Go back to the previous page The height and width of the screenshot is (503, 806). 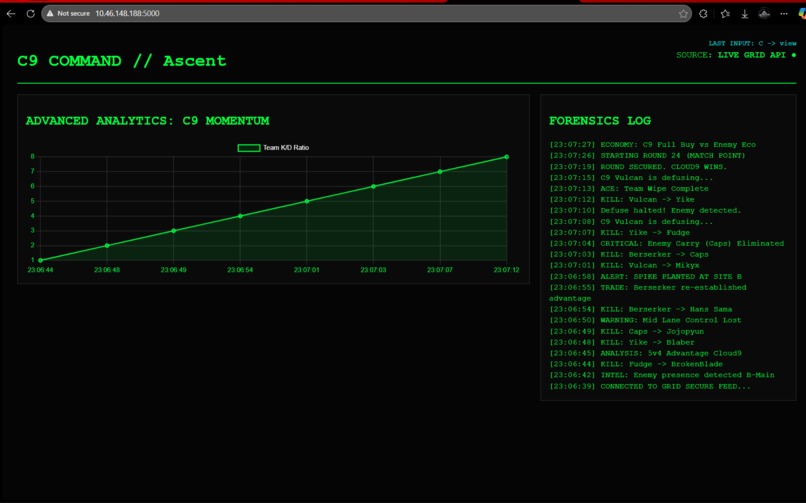[11, 14]
